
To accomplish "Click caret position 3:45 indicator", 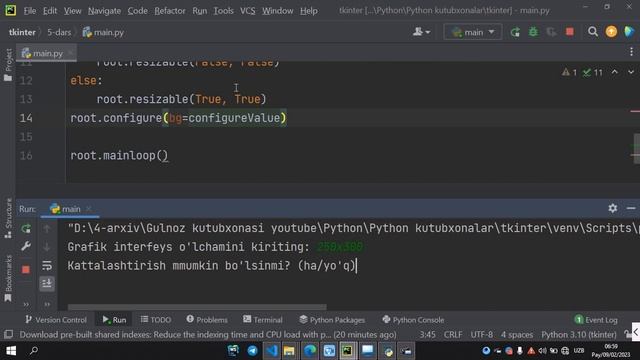I will tap(427, 335).
